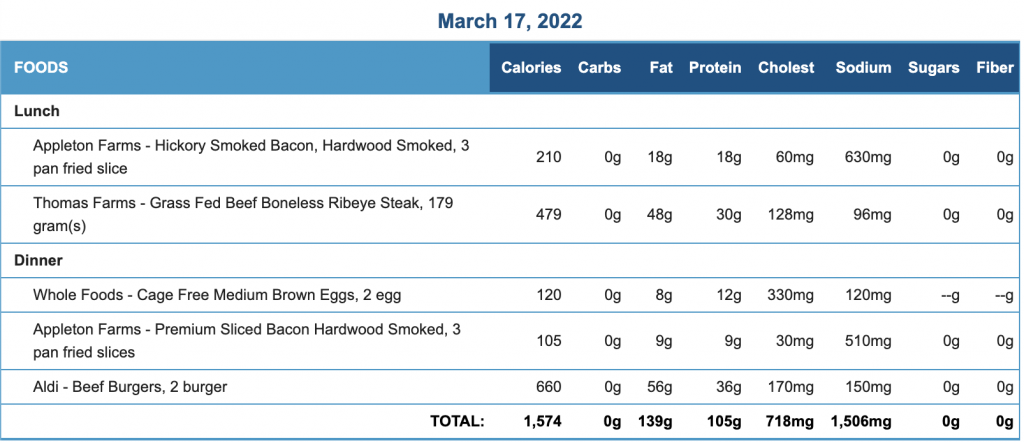Click the 1,506mg total sodium value
1024x443 pixels.
coord(861,421)
